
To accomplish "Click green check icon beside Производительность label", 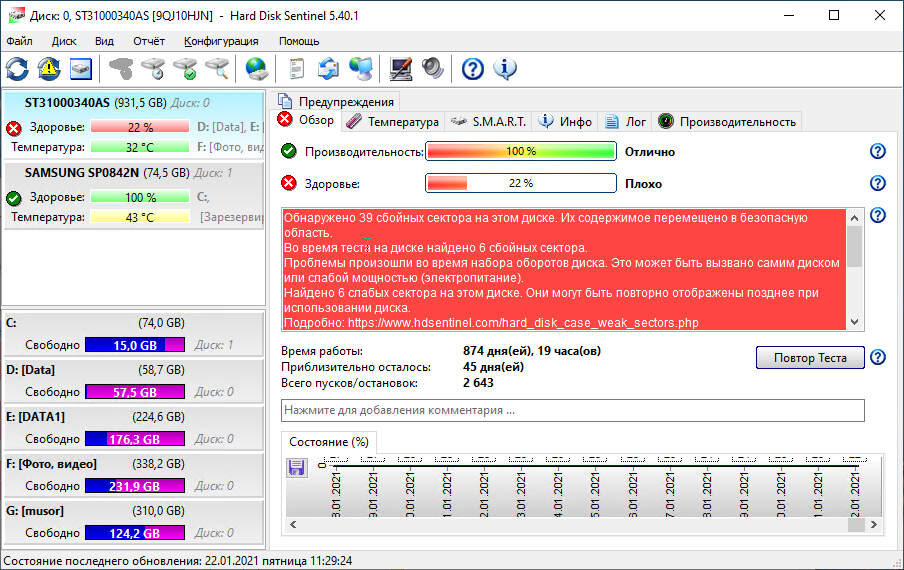I will (289, 151).
